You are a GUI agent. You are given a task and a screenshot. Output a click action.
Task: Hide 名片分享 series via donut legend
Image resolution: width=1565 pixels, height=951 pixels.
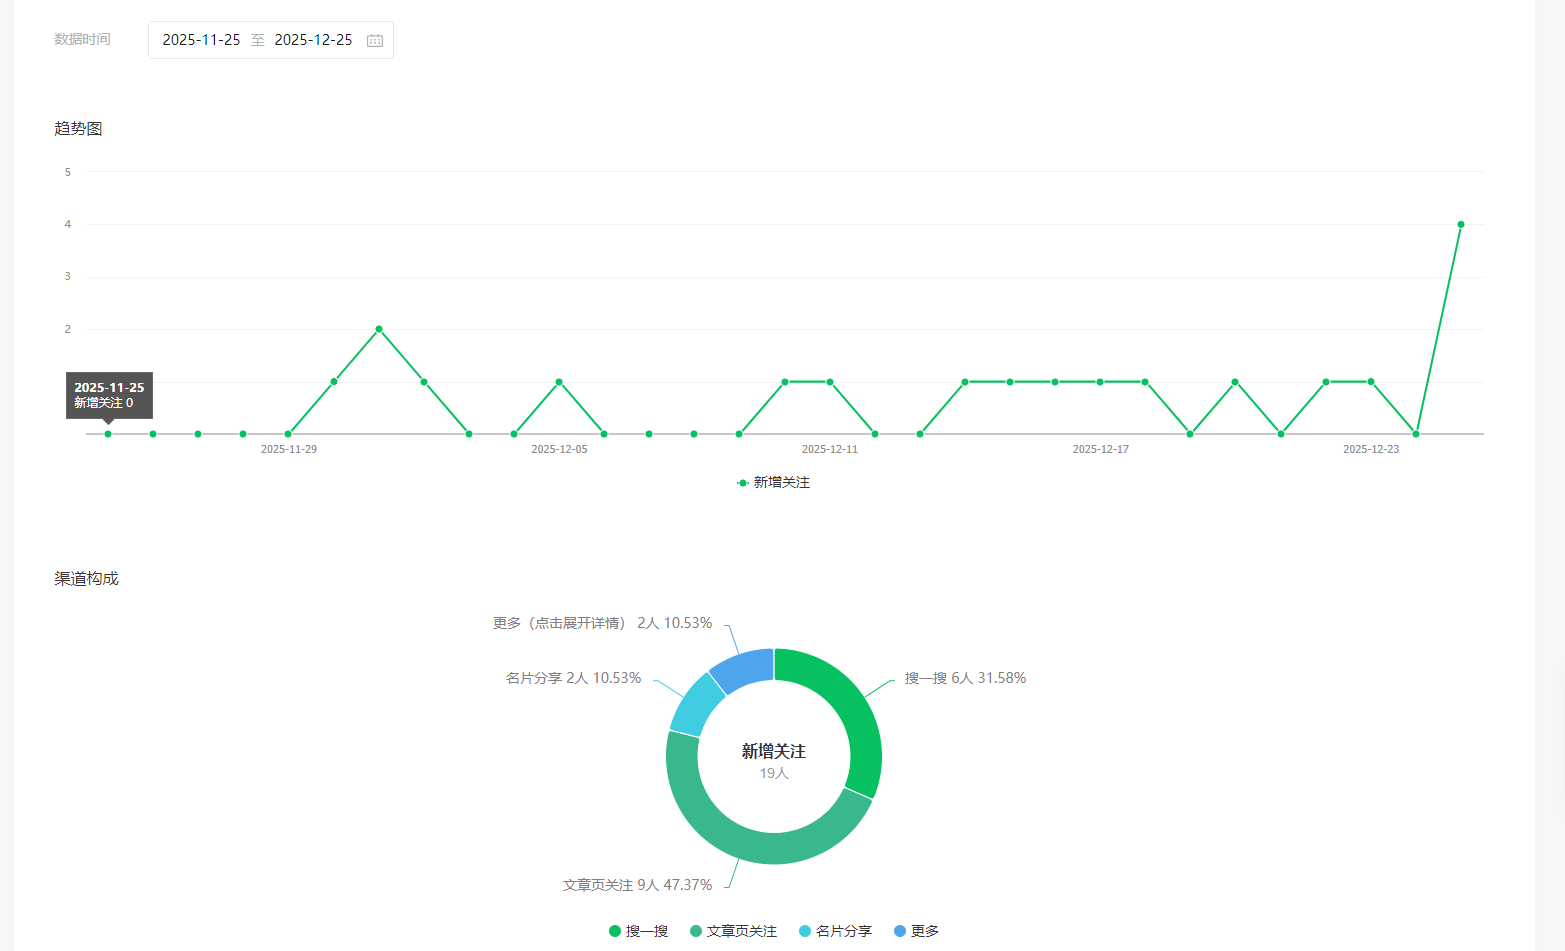835,931
